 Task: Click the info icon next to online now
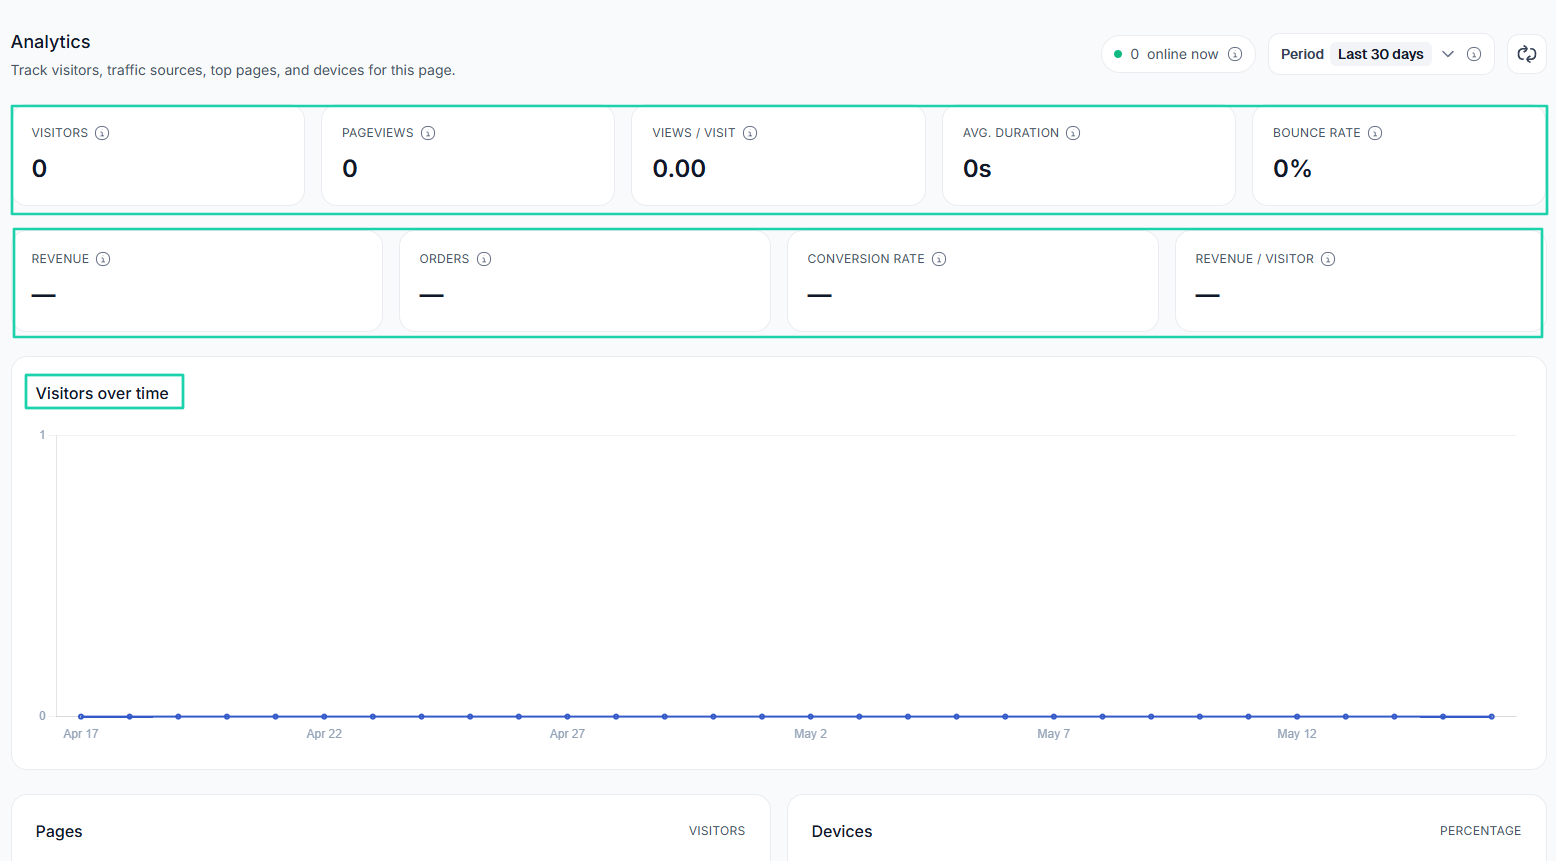(x=1235, y=54)
